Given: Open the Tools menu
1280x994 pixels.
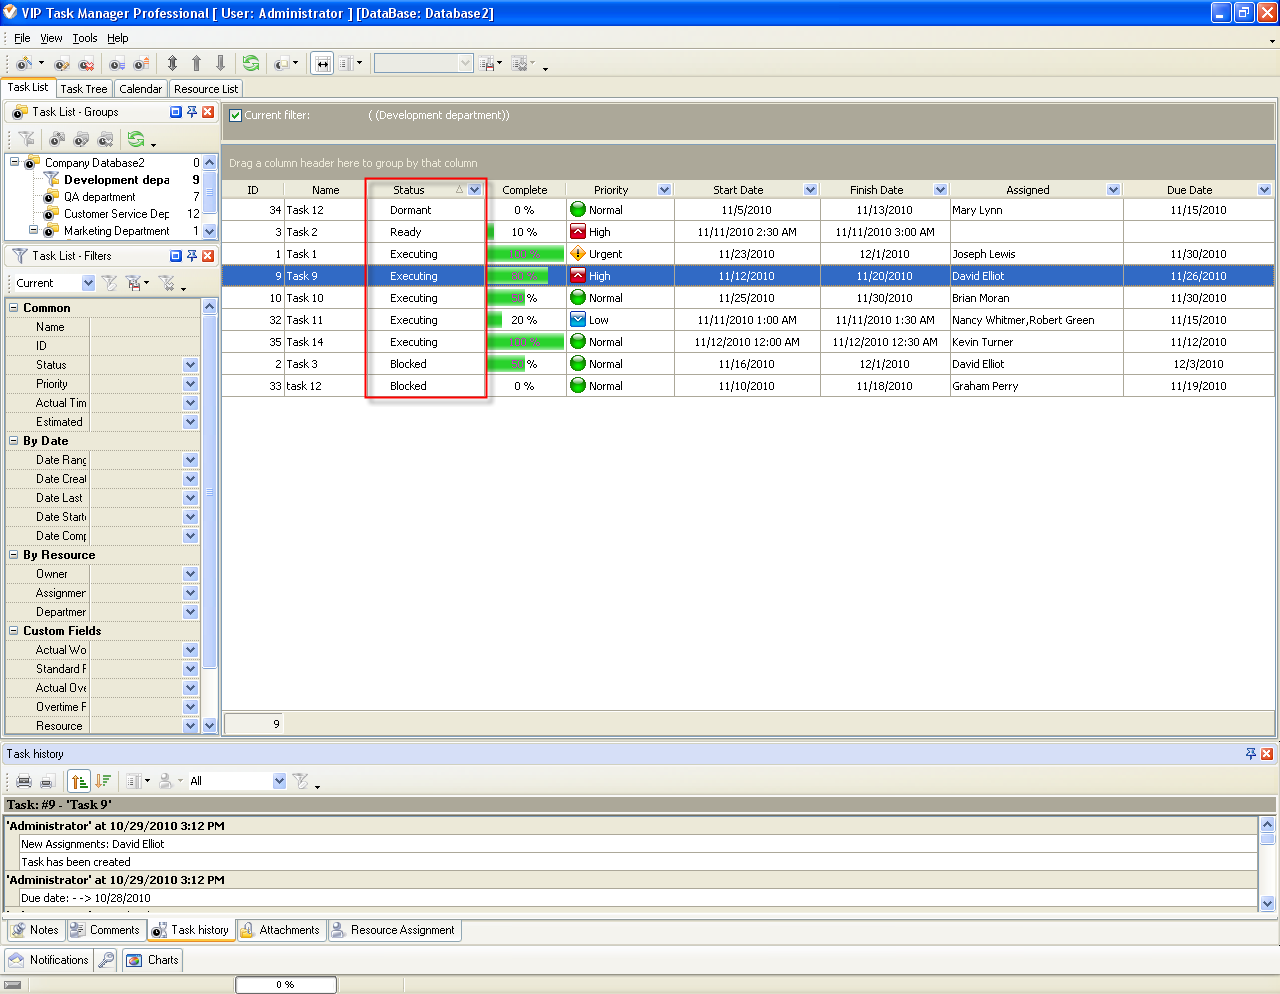Looking at the screenshot, I should coord(85,38).
